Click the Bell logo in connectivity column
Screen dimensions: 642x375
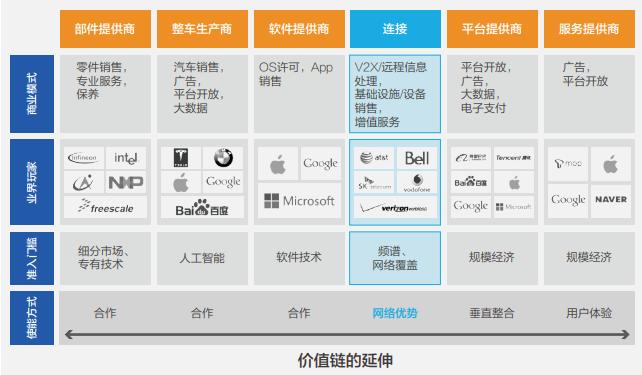click(x=417, y=158)
